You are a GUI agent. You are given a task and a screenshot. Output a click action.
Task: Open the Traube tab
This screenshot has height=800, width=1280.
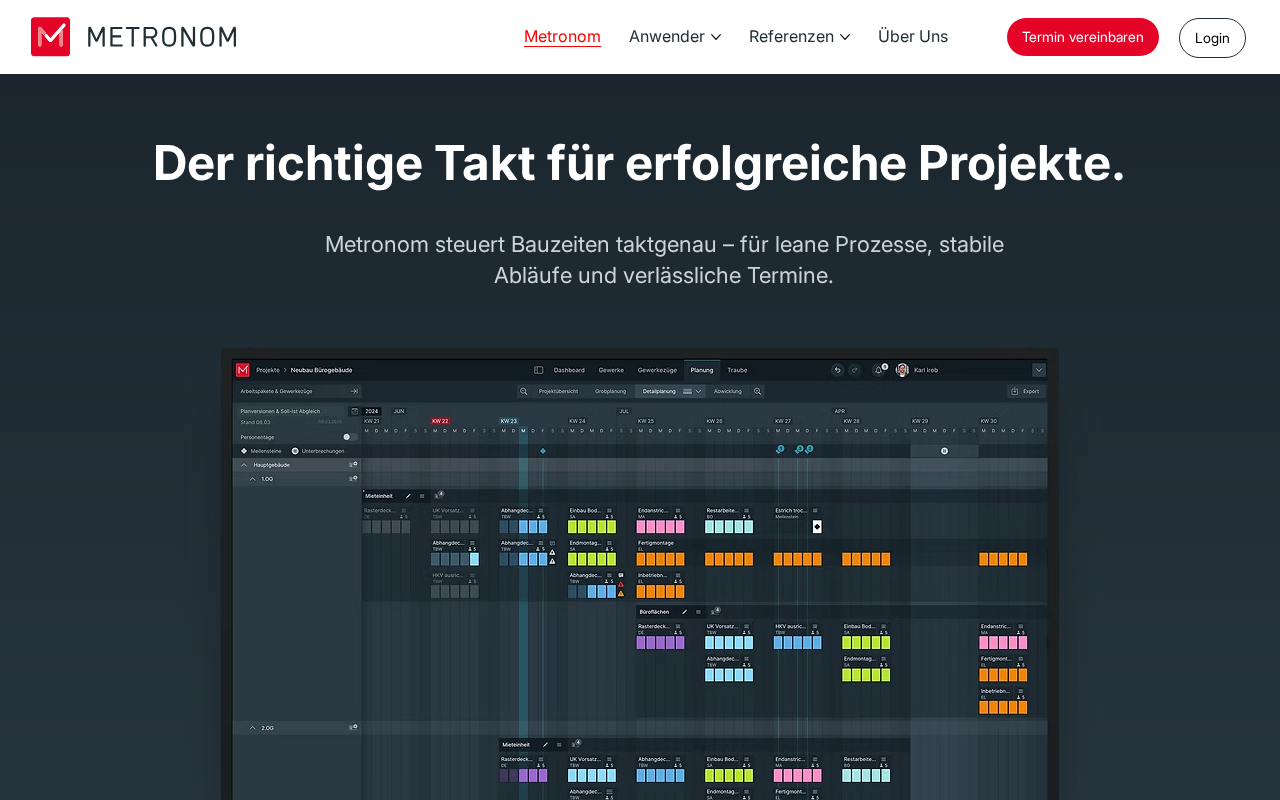pos(737,370)
